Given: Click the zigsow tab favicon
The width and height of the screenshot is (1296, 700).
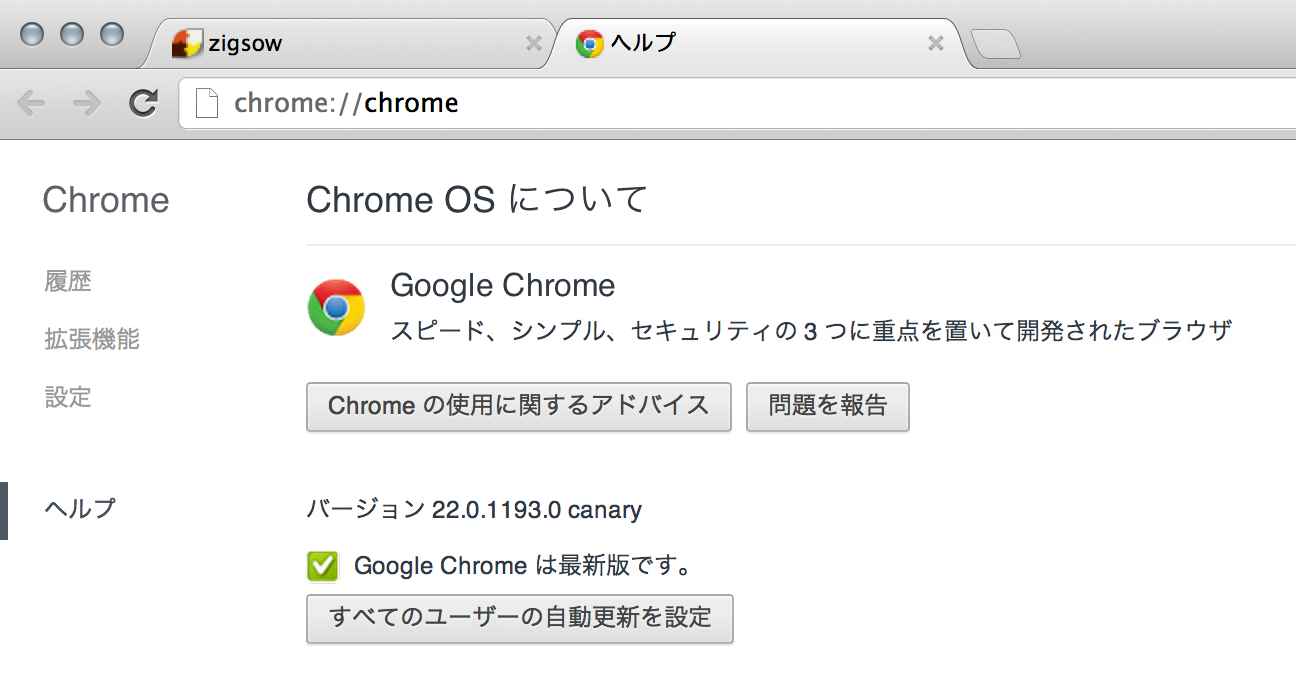Looking at the screenshot, I should [x=186, y=43].
